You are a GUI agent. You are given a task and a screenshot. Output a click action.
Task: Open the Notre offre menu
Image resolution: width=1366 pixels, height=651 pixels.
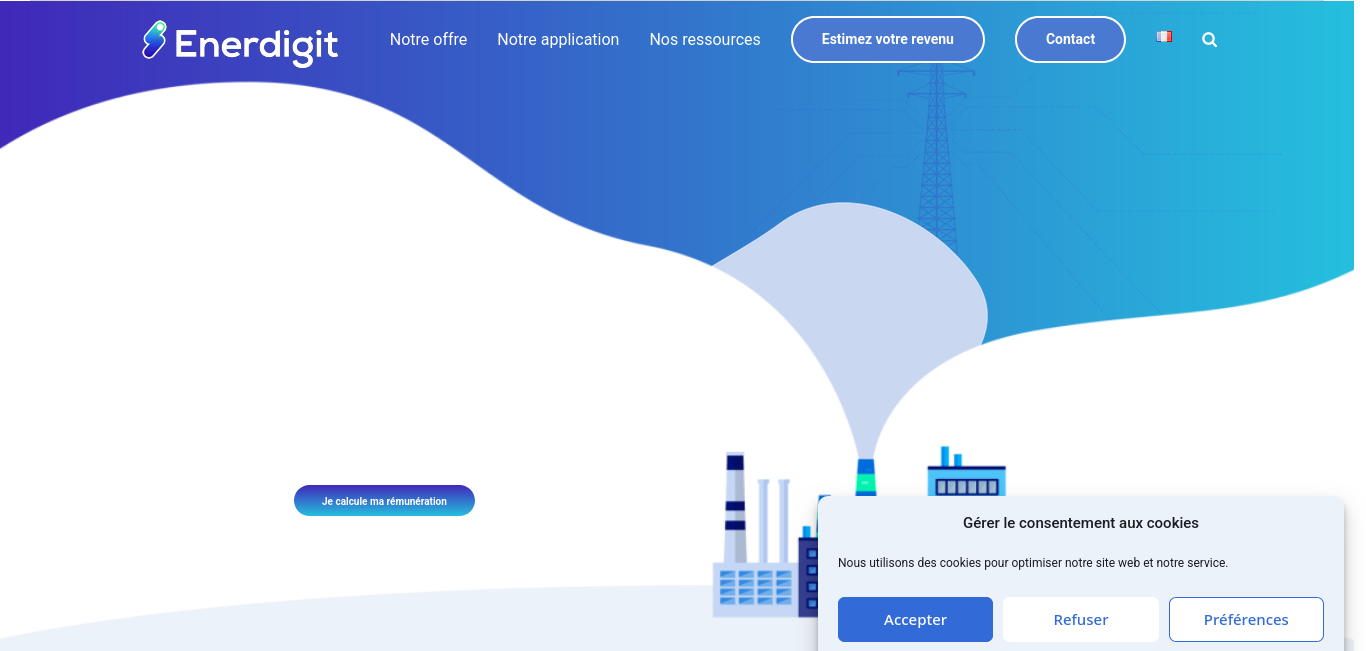428,40
